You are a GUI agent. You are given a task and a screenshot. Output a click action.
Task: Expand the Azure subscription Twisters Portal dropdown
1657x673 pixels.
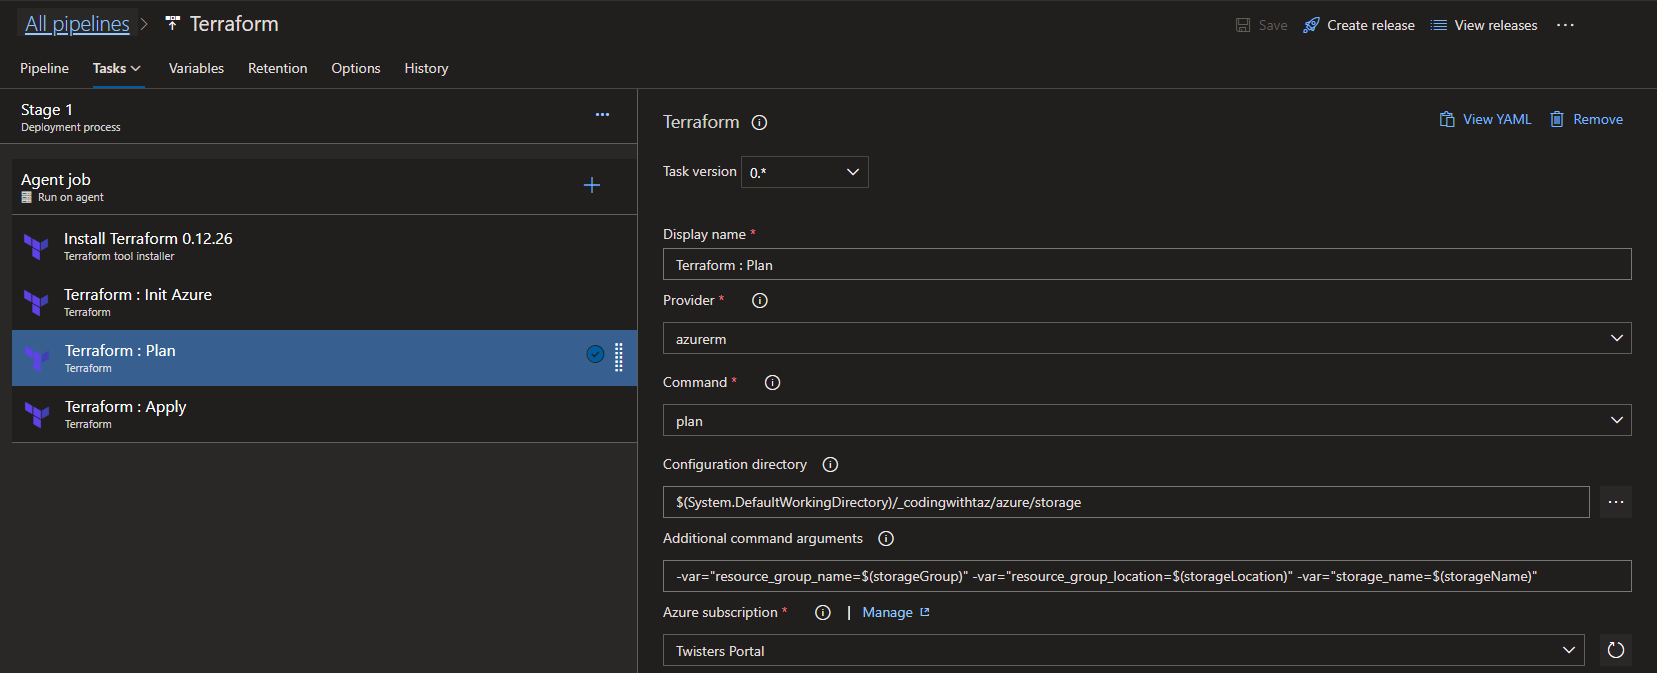[x=1123, y=651]
